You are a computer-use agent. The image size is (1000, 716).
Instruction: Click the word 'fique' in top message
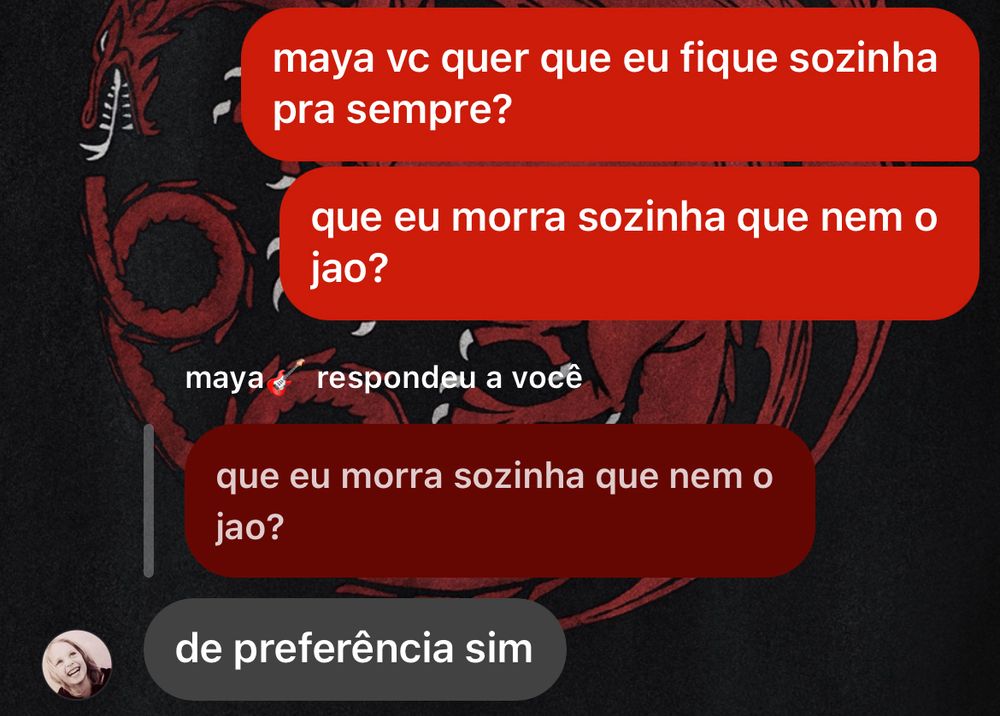click(x=728, y=58)
